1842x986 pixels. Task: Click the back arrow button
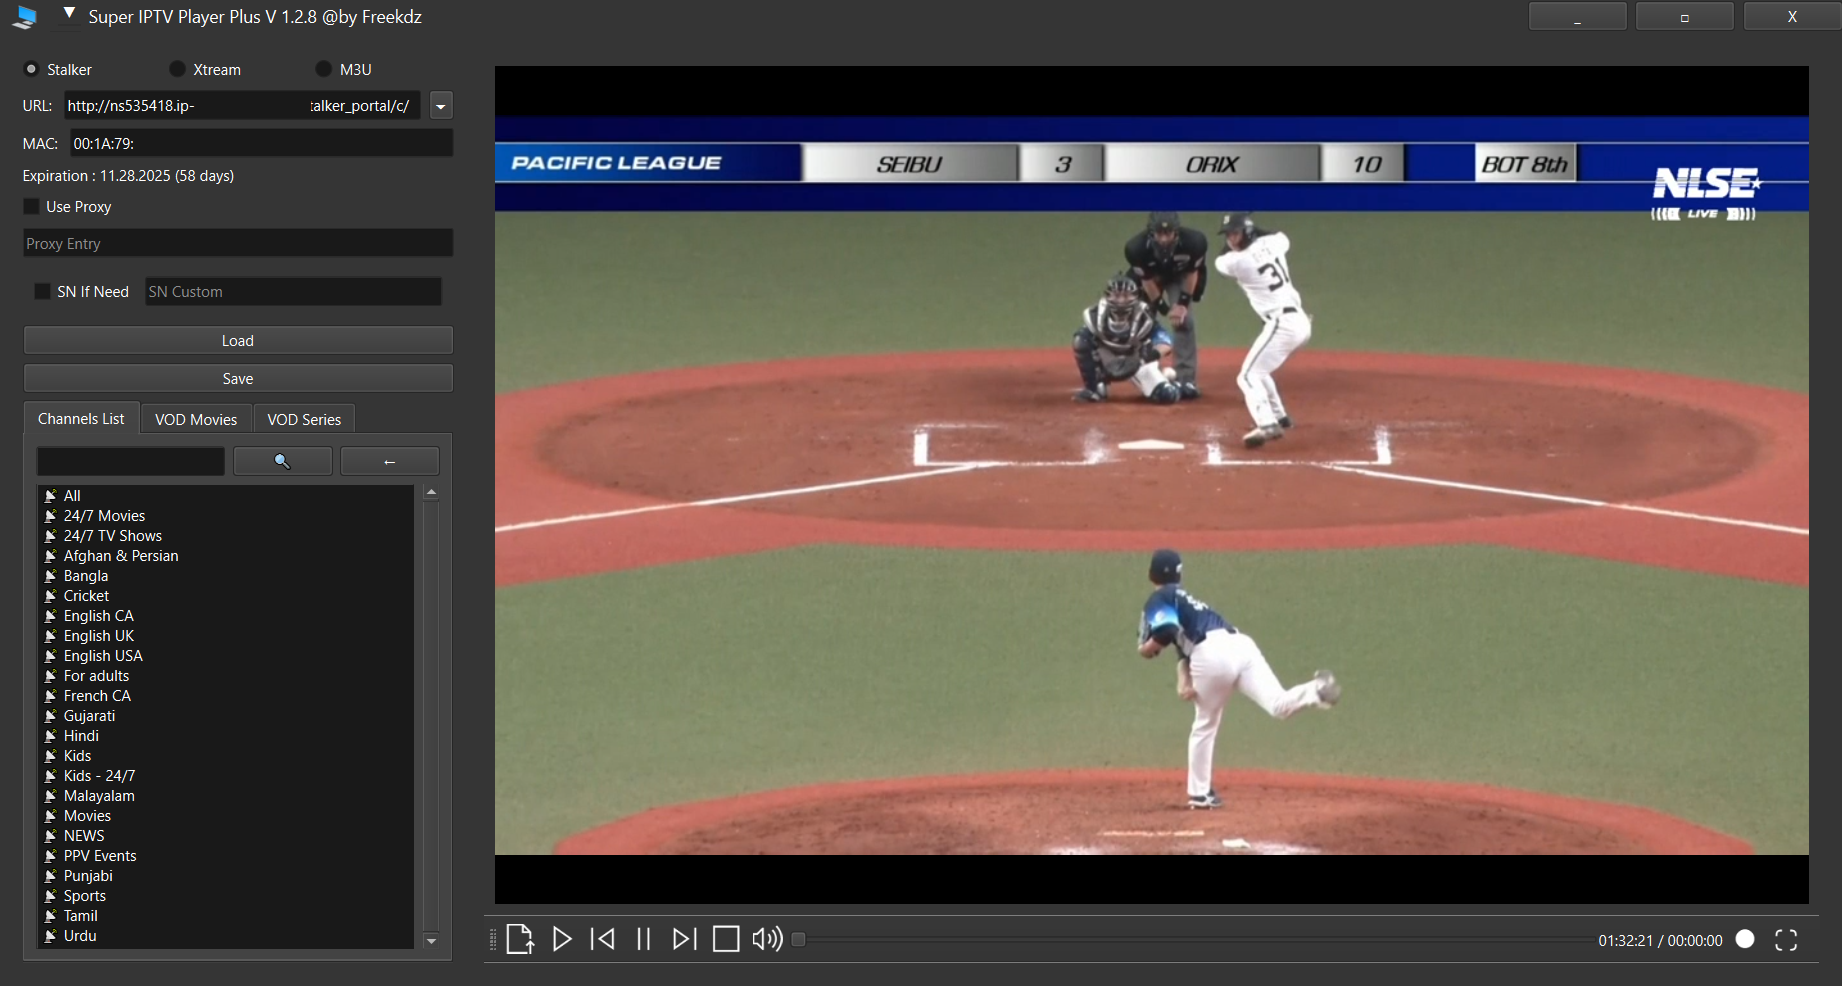click(390, 461)
